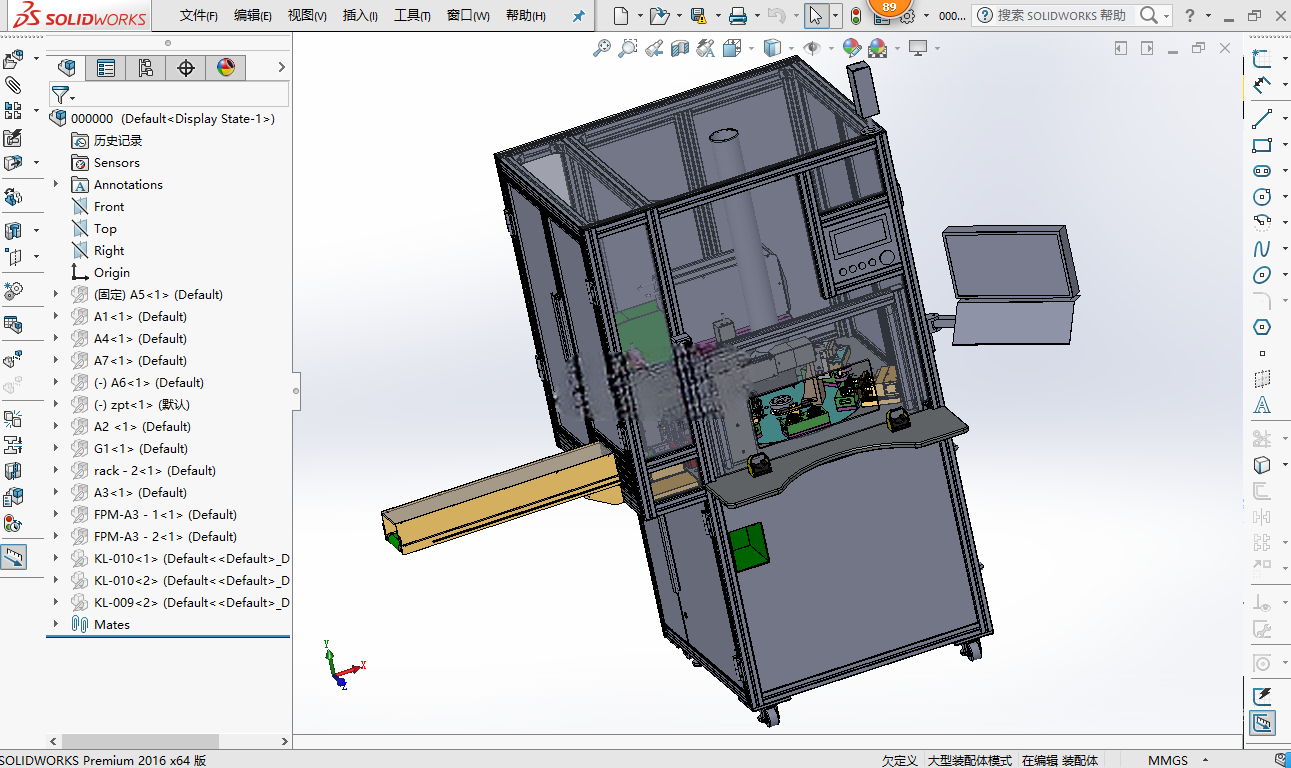Switch to the ConfigurationManager tab
The height and width of the screenshot is (768, 1291).
coord(146,68)
